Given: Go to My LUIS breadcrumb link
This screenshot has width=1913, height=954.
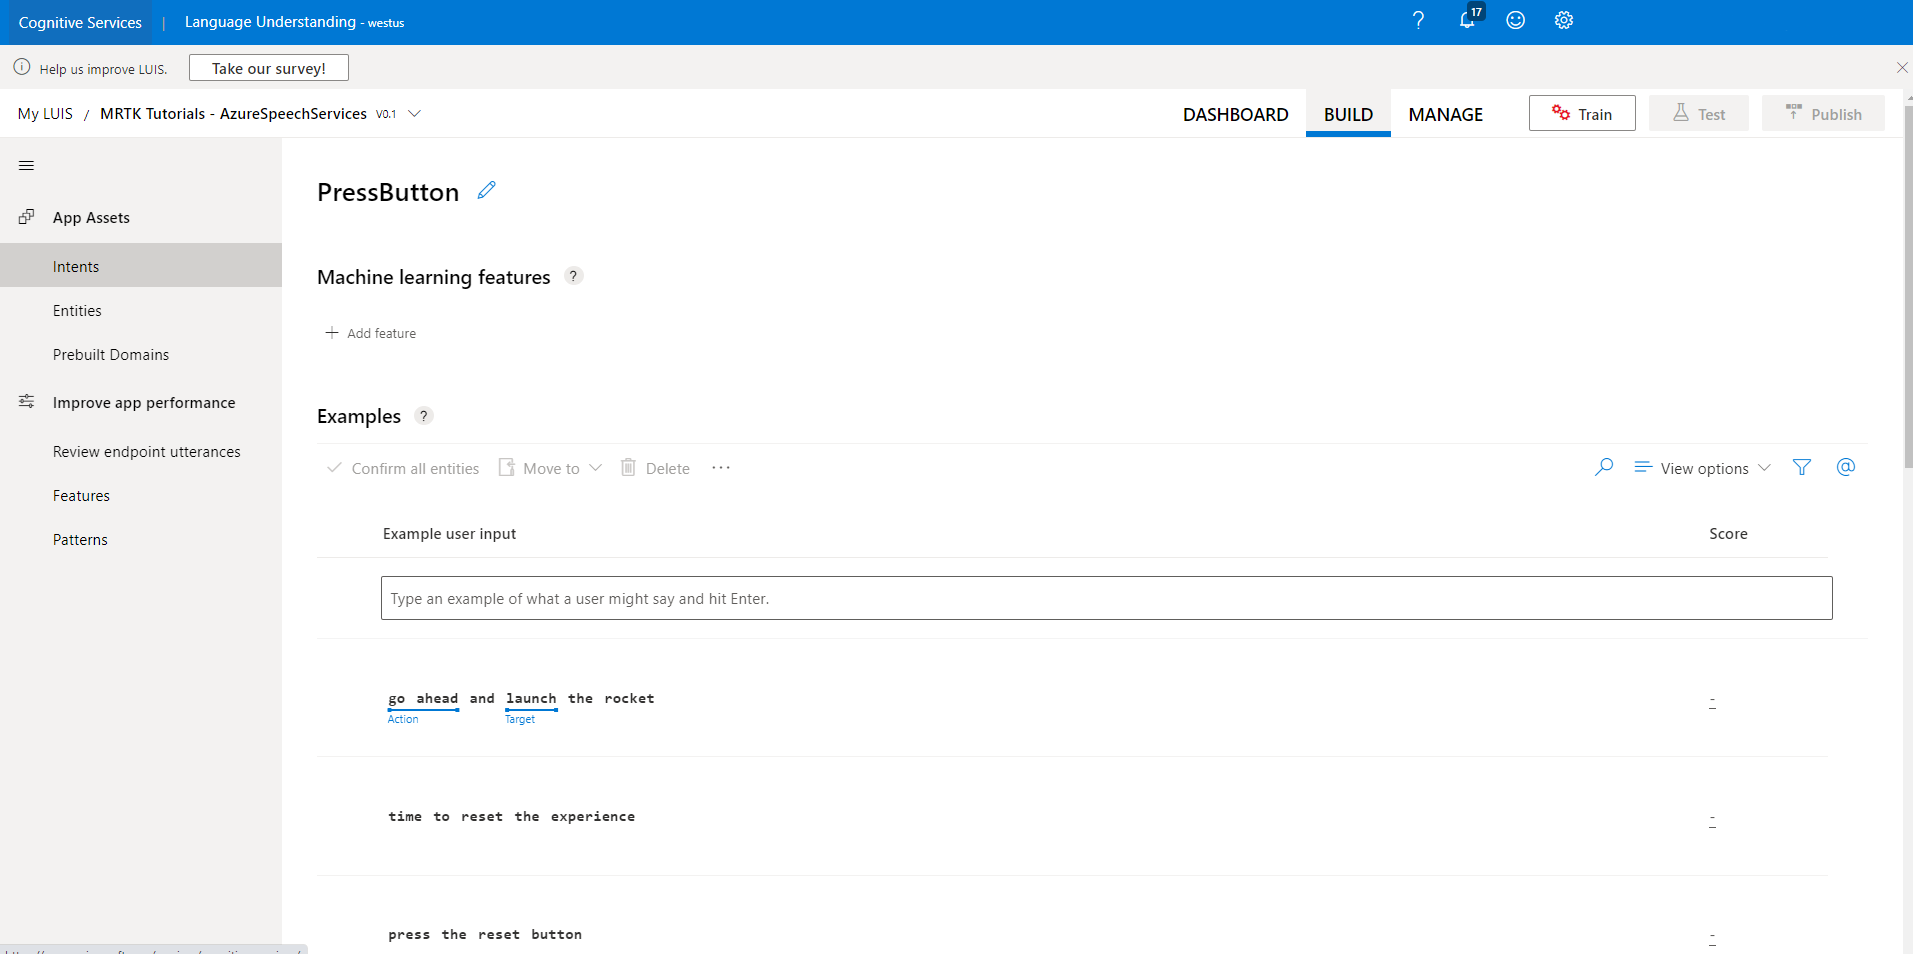Looking at the screenshot, I should tap(45, 114).
